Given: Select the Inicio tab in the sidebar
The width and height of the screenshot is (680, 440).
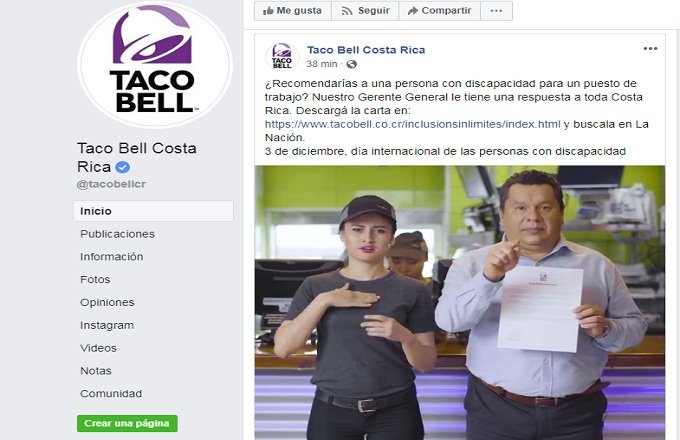Looking at the screenshot, I should point(154,211).
